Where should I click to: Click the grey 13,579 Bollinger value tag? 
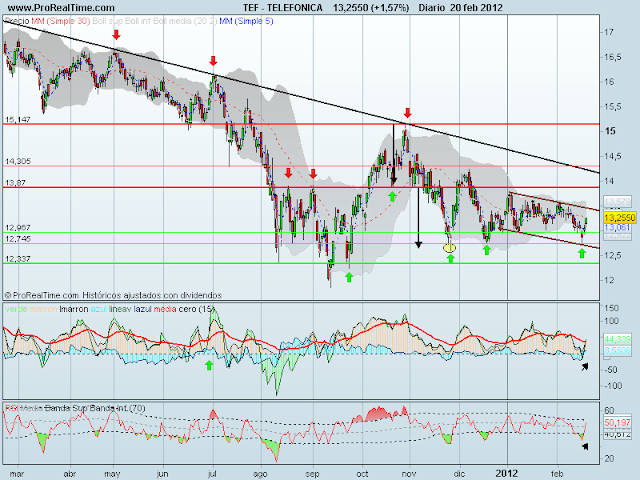coord(617,202)
